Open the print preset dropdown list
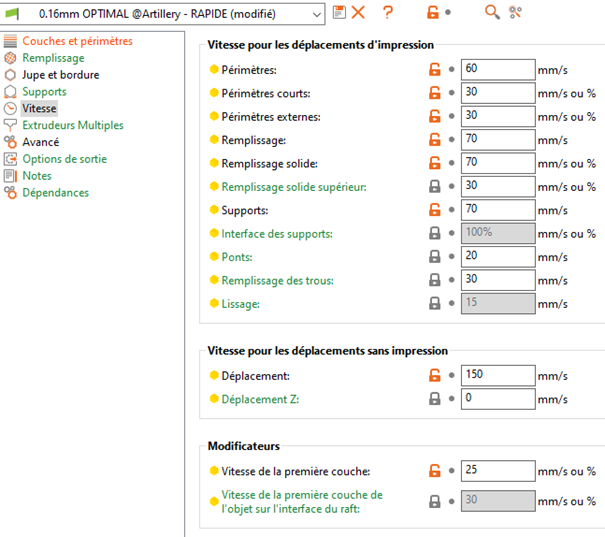Screen dimensions: 605x537 tap(316, 13)
